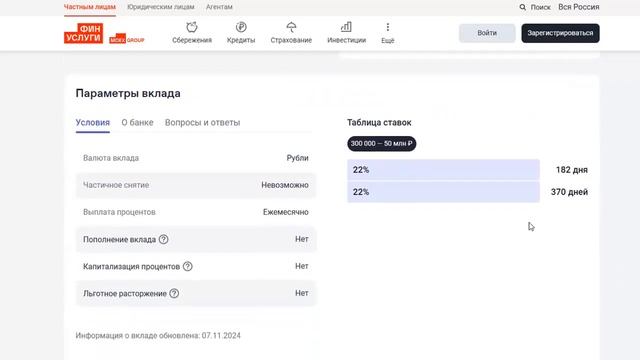Click the deposit info updated 07.11.2024 text

(158, 336)
